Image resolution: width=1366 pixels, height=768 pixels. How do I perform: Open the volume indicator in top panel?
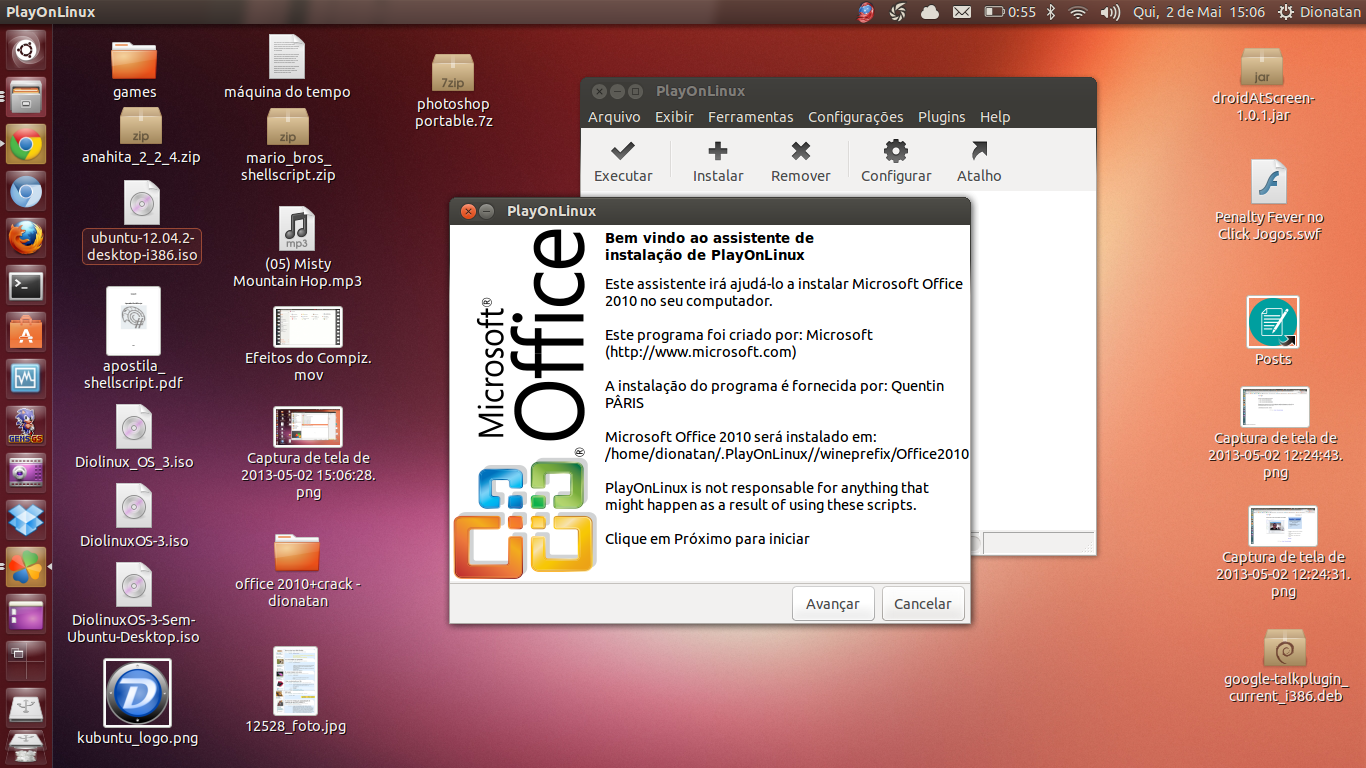(1110, 12)
